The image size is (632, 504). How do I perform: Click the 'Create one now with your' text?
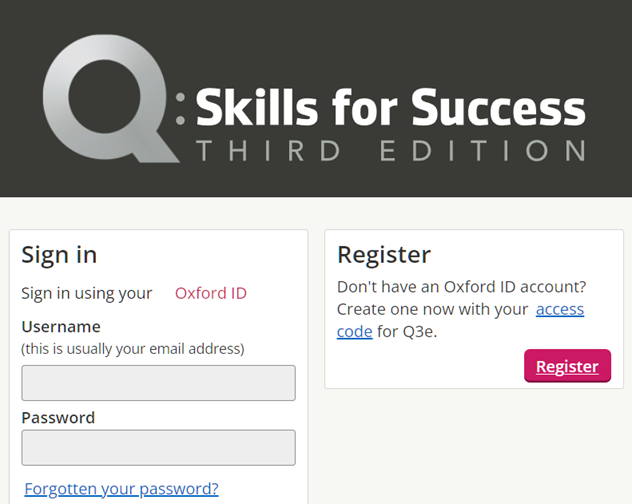432,309
